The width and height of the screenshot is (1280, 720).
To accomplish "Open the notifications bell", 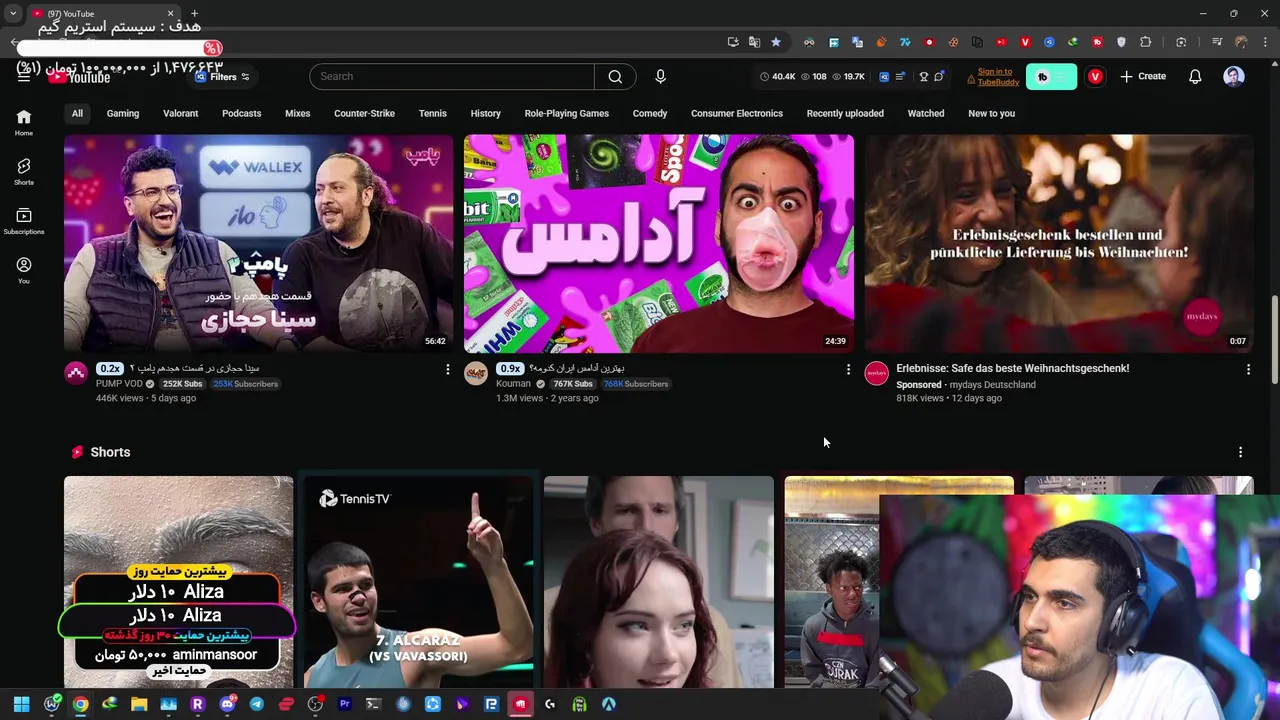I will (x=1195, y=76).
